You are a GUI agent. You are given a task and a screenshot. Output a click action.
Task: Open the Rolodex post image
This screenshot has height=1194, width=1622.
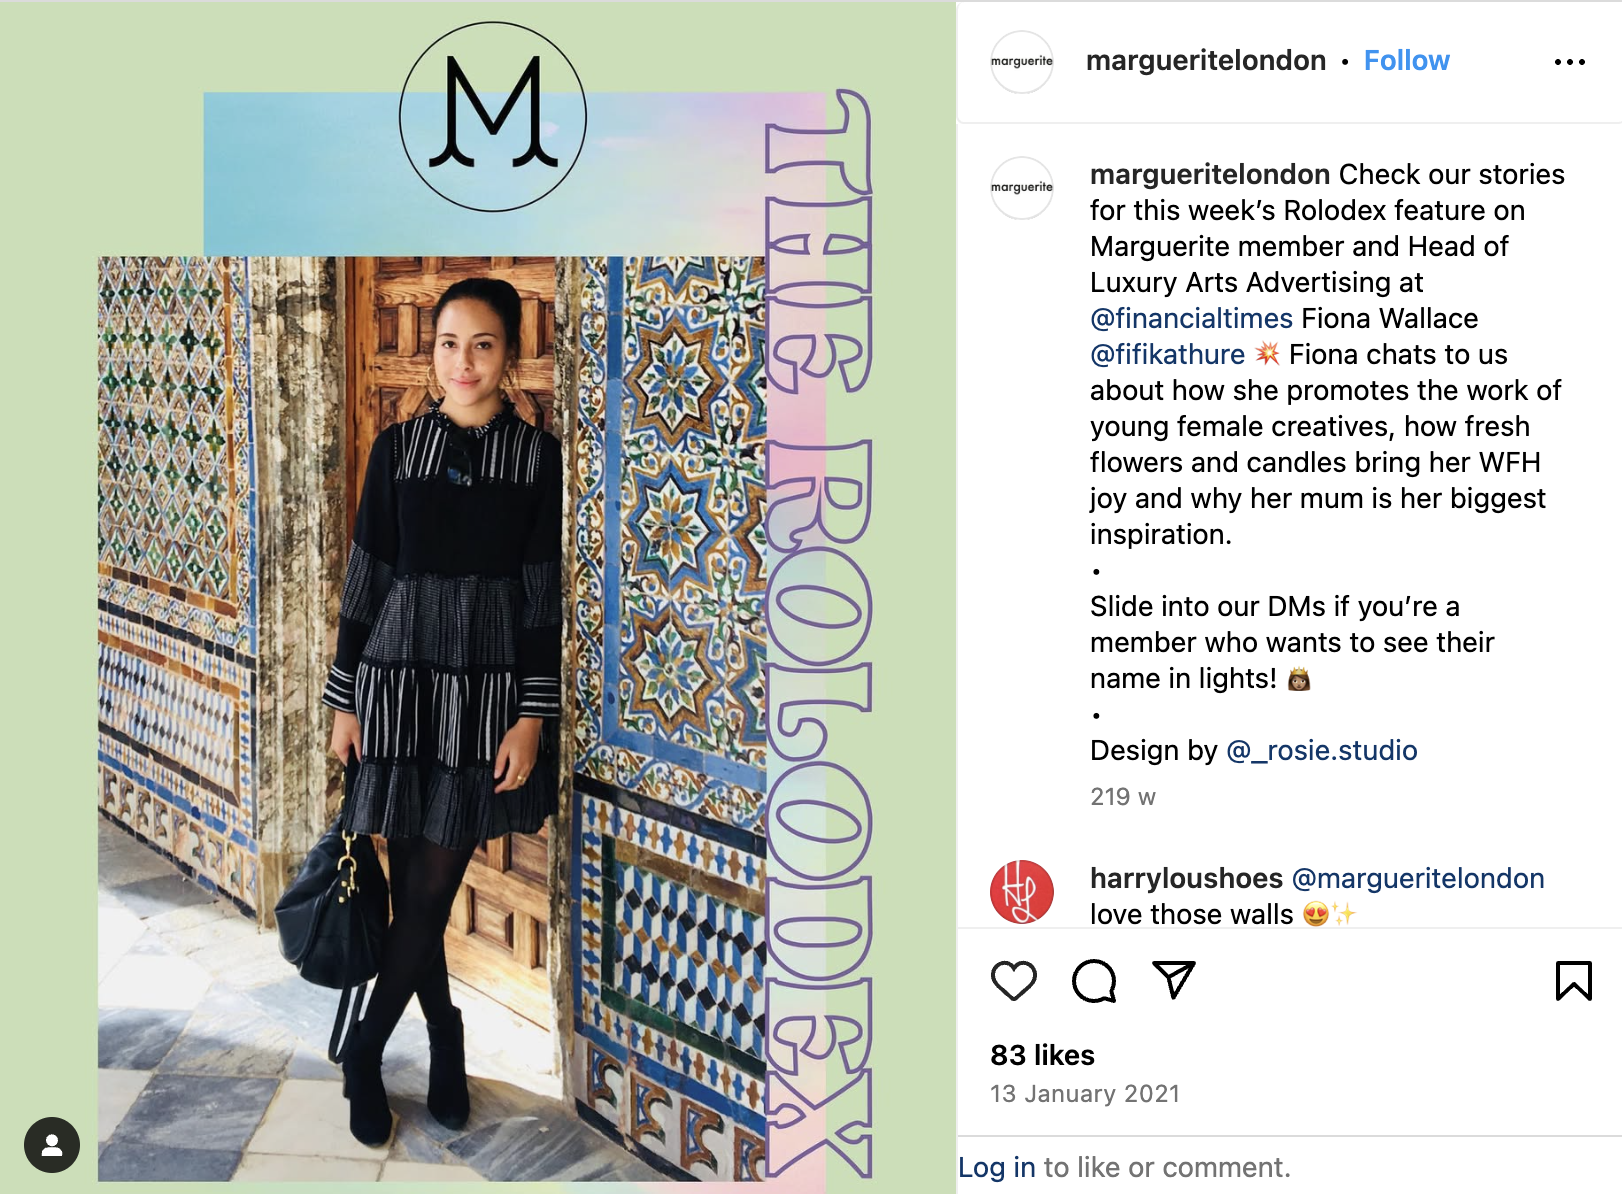(x=478, y=597)
